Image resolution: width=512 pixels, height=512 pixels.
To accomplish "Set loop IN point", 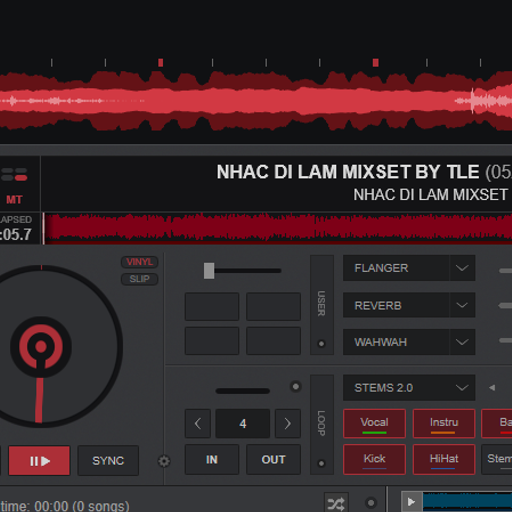I will 212,459.
